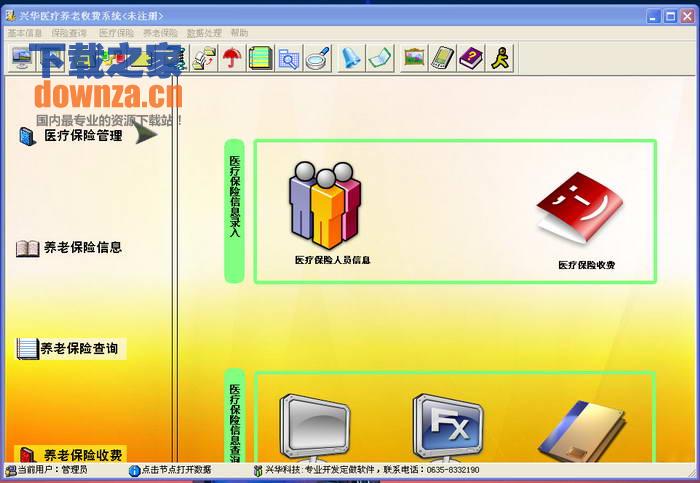This screenshot has height=483, width=700.
Task: Click the green notepad toolbar icon
Action: coord(260,58)
